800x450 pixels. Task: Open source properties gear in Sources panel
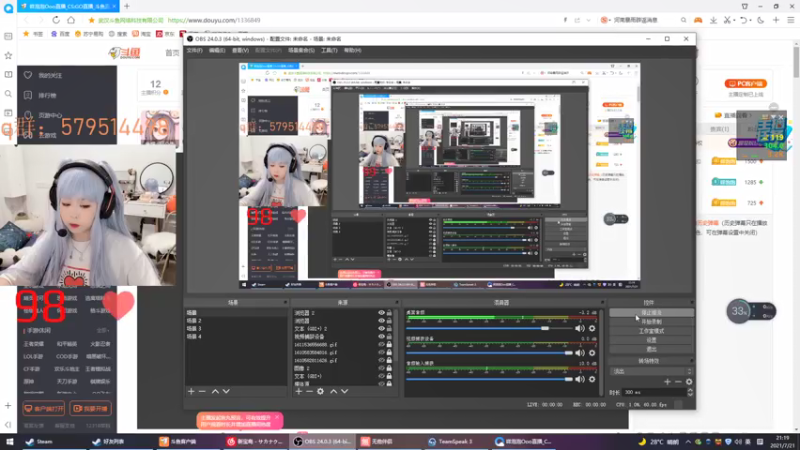(320, 391)
